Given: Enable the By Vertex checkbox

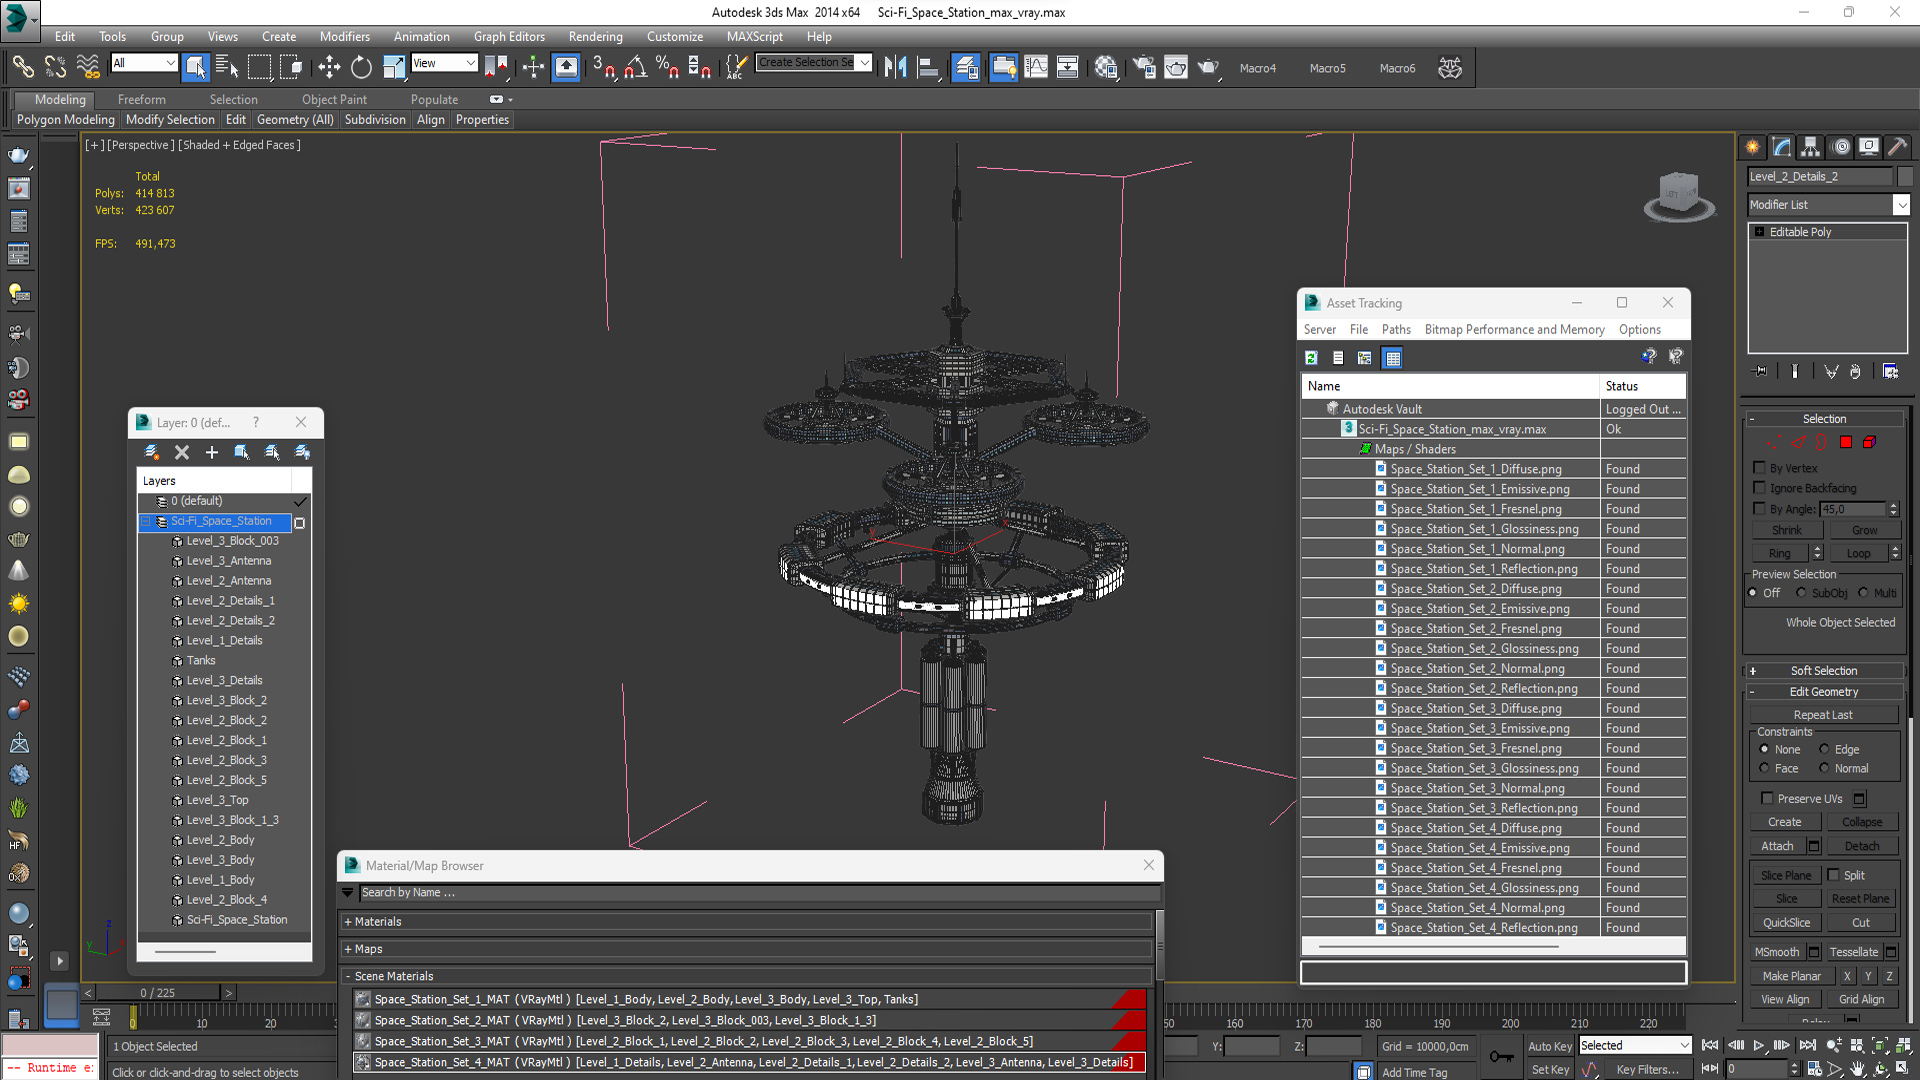Looking at the screenshot, I should pos(1759,467).
